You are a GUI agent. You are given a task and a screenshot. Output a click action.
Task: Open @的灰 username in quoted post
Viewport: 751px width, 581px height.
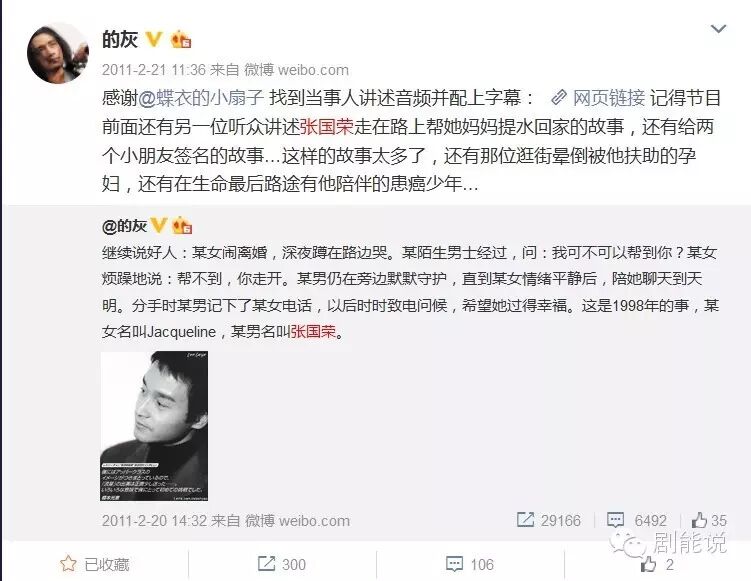pos(124,225)
